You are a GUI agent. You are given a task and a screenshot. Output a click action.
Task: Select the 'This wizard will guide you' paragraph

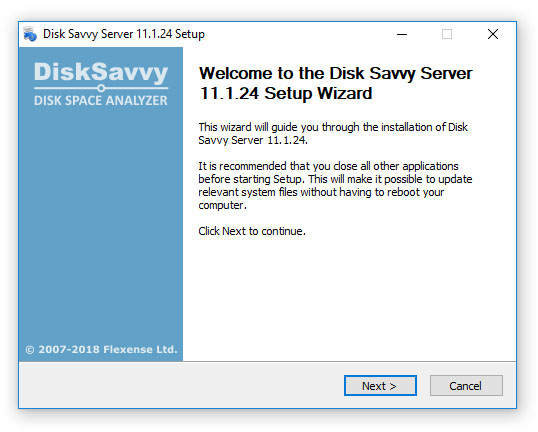click(333, 133)
